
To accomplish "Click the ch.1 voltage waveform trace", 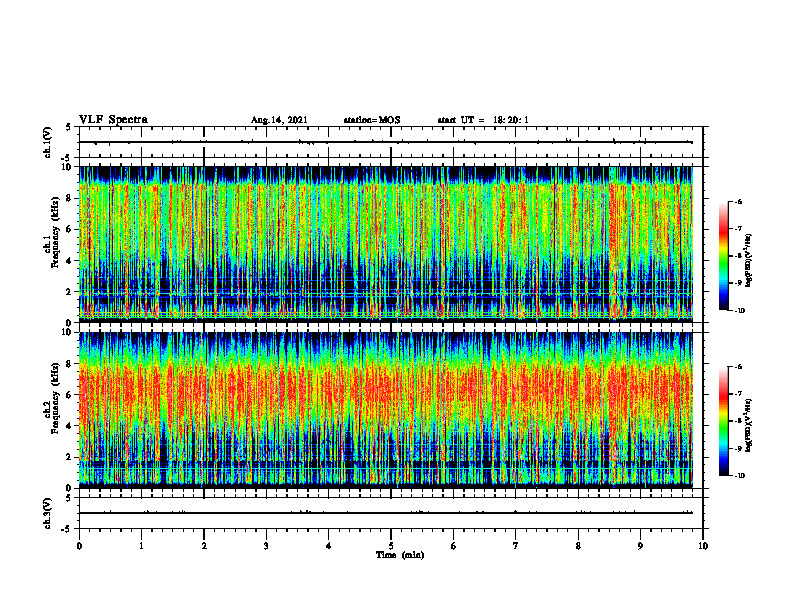I will coord(386,142).
